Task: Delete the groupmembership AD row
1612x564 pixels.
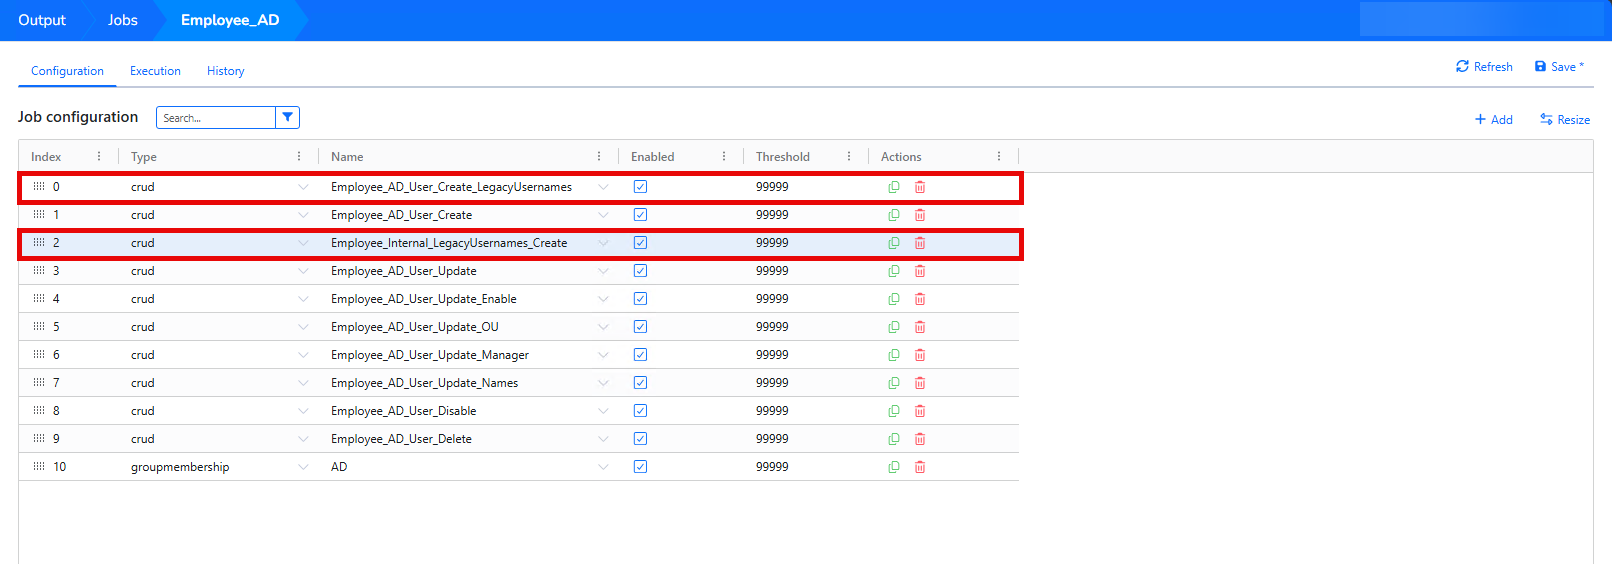Action: pos(920,467)
